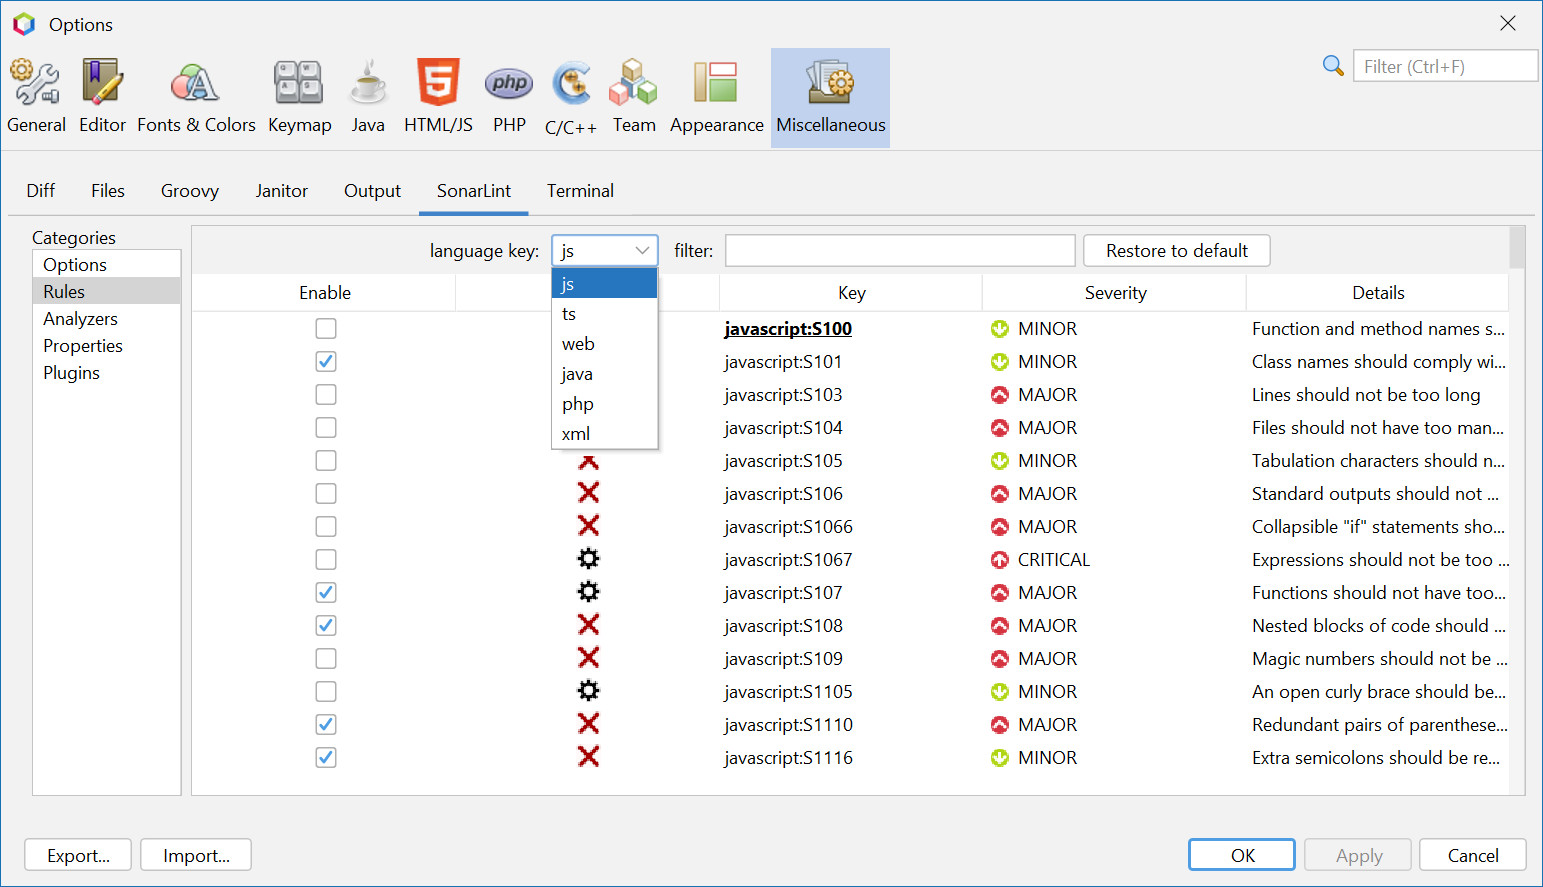This screenshot has width=1543, height=887.
Task: Select the Fonts & Colors category
Action: point(196,97)
